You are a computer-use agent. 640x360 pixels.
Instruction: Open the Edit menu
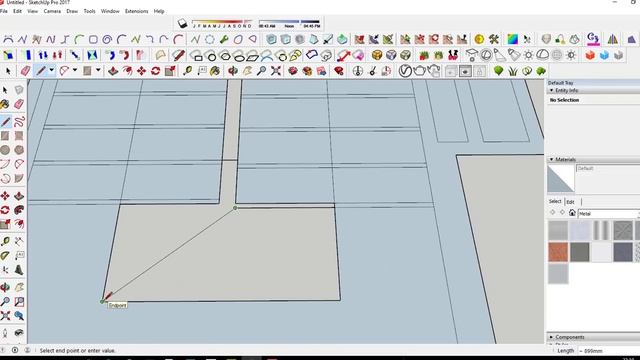pos(17,11)
